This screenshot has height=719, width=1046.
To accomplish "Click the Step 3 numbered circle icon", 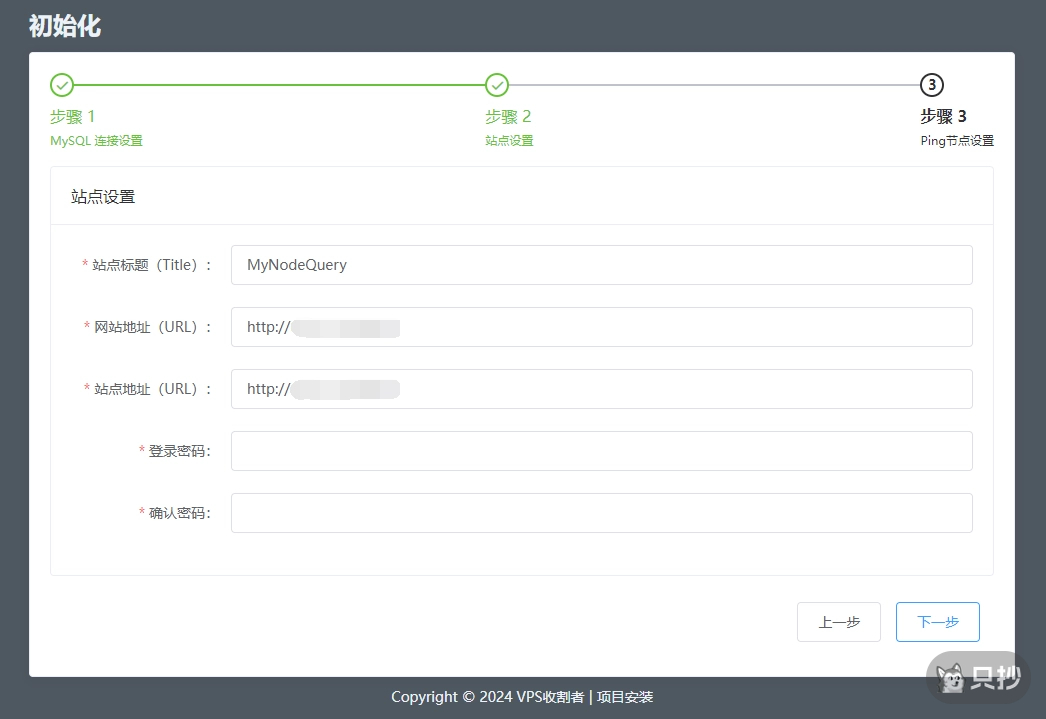I will 932,85.
